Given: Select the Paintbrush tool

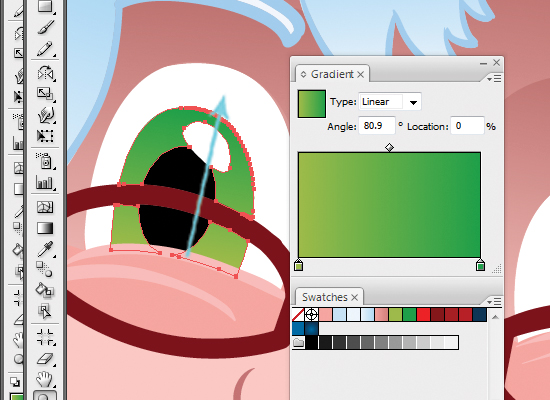Looking at the screenshot, I should click(45, 27).
